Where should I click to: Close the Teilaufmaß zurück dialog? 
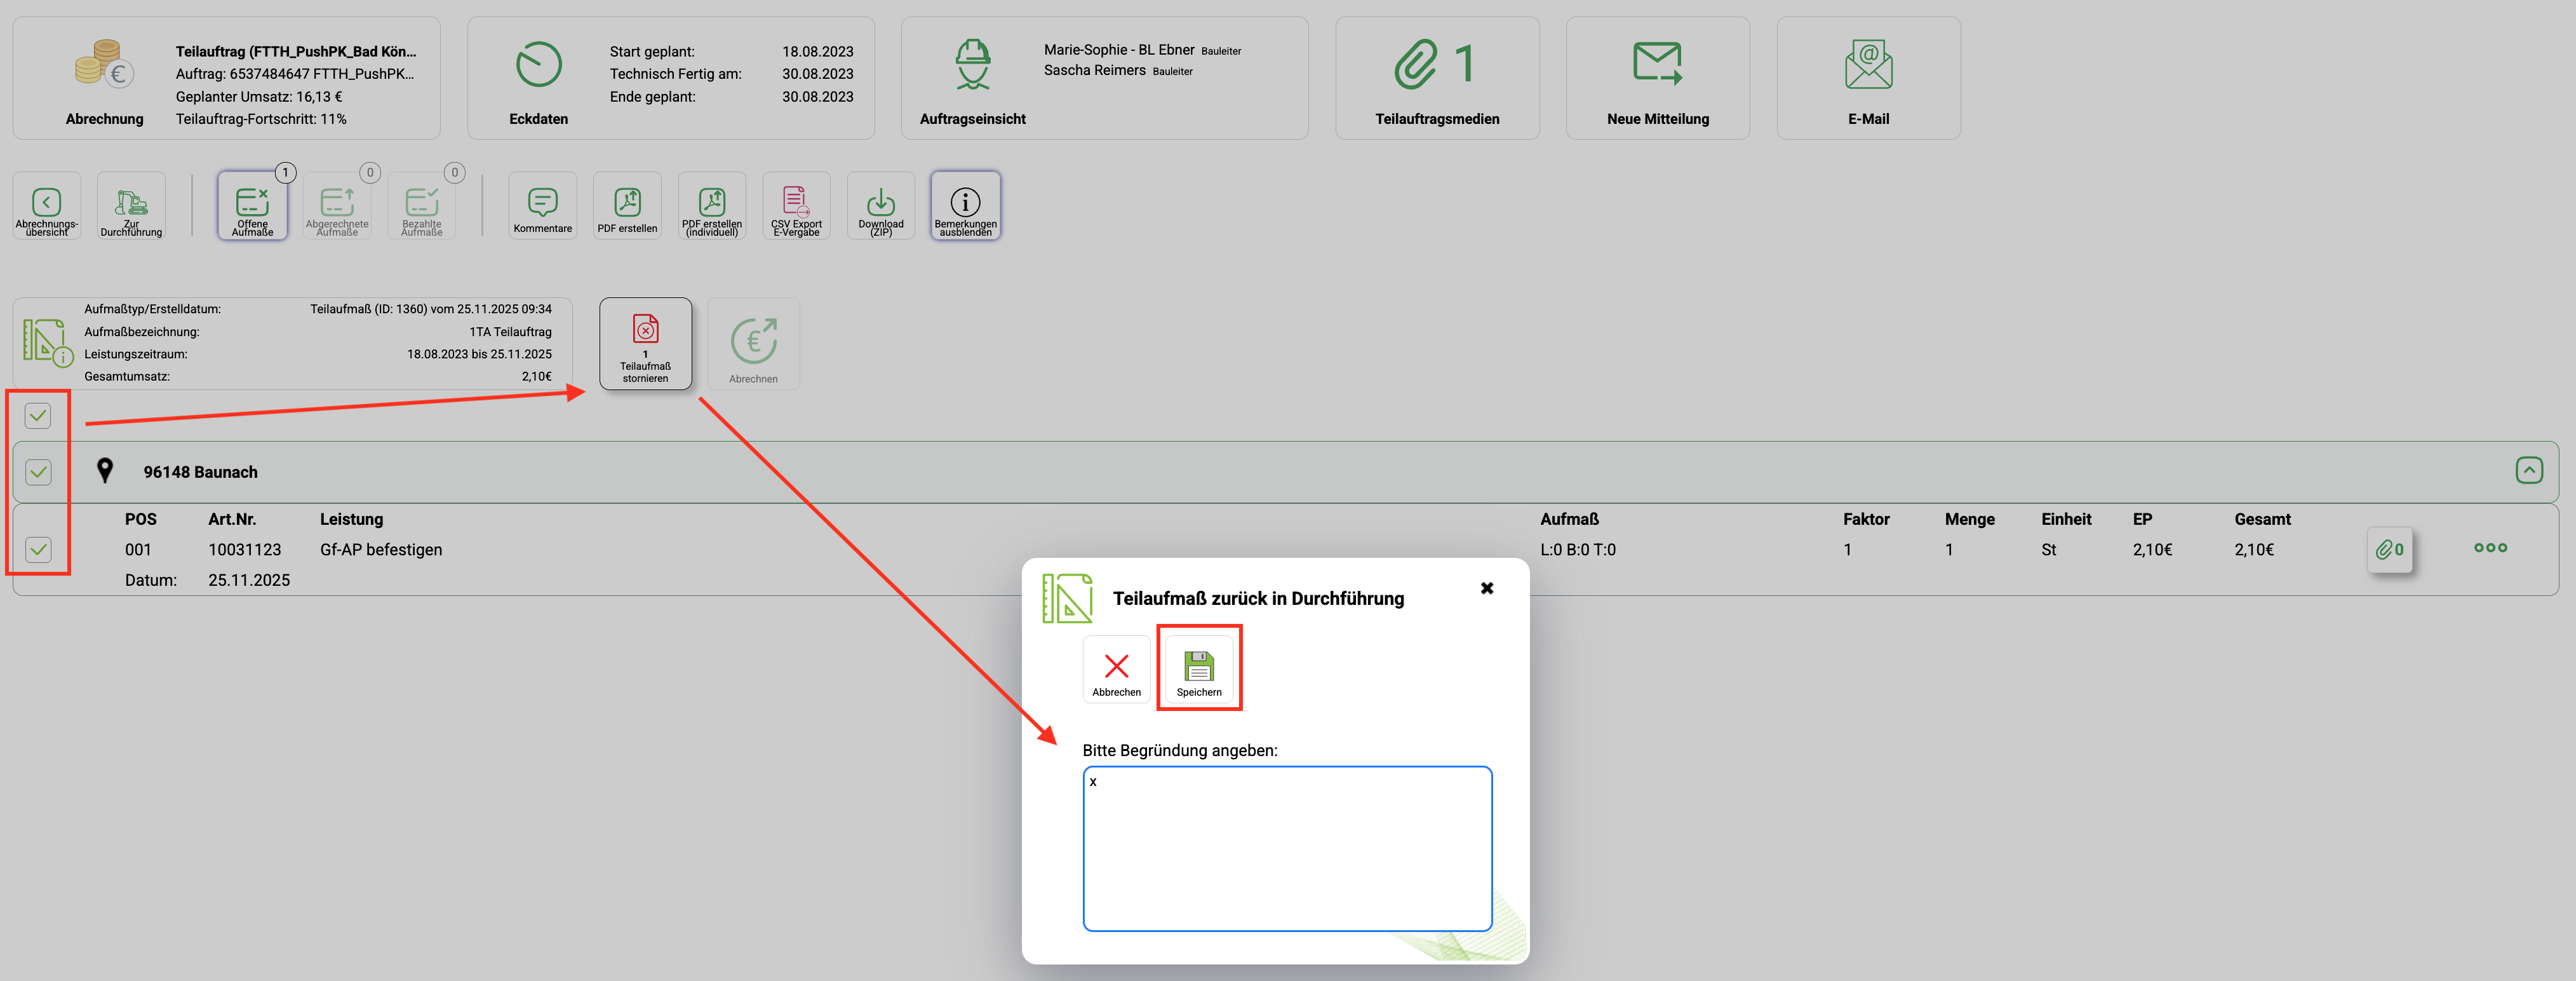[x=1487, y=588]
